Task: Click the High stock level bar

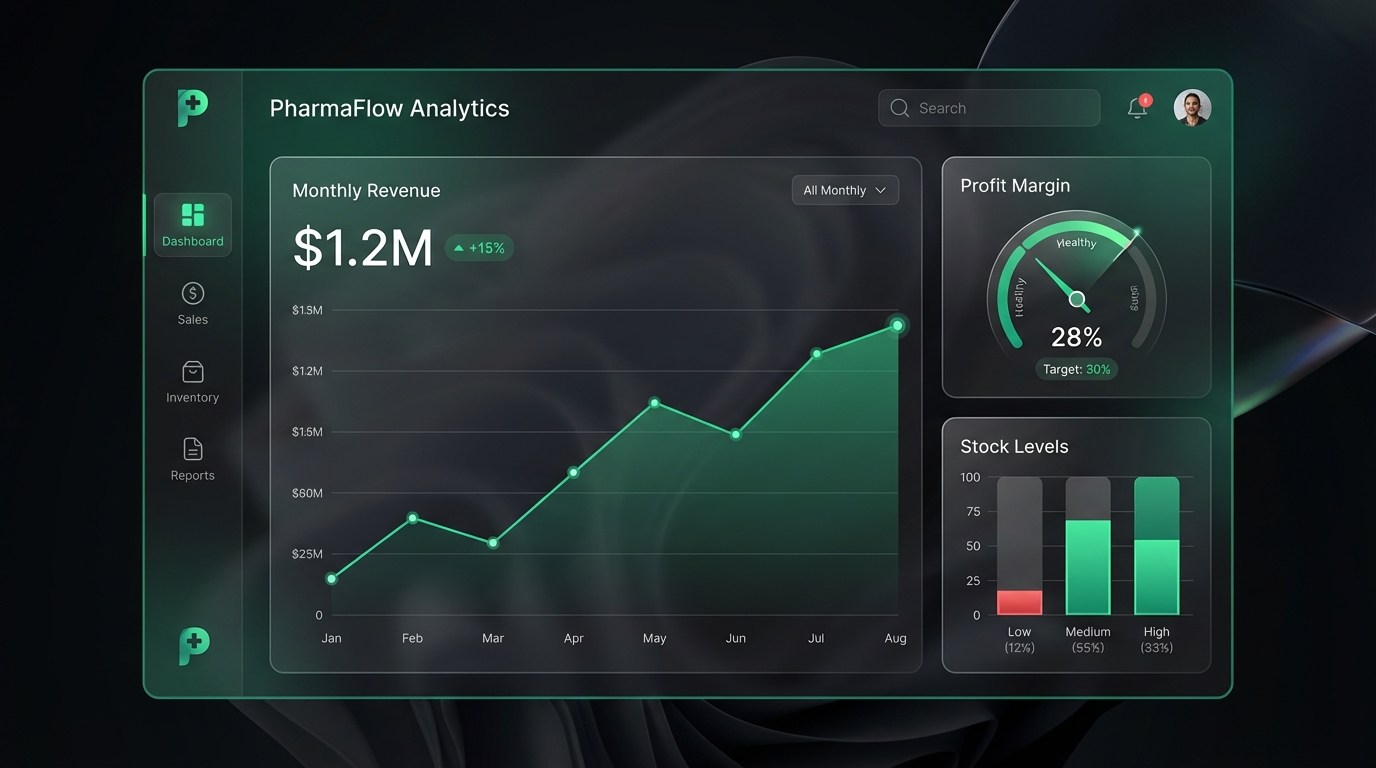Action: coord(1156,576)
